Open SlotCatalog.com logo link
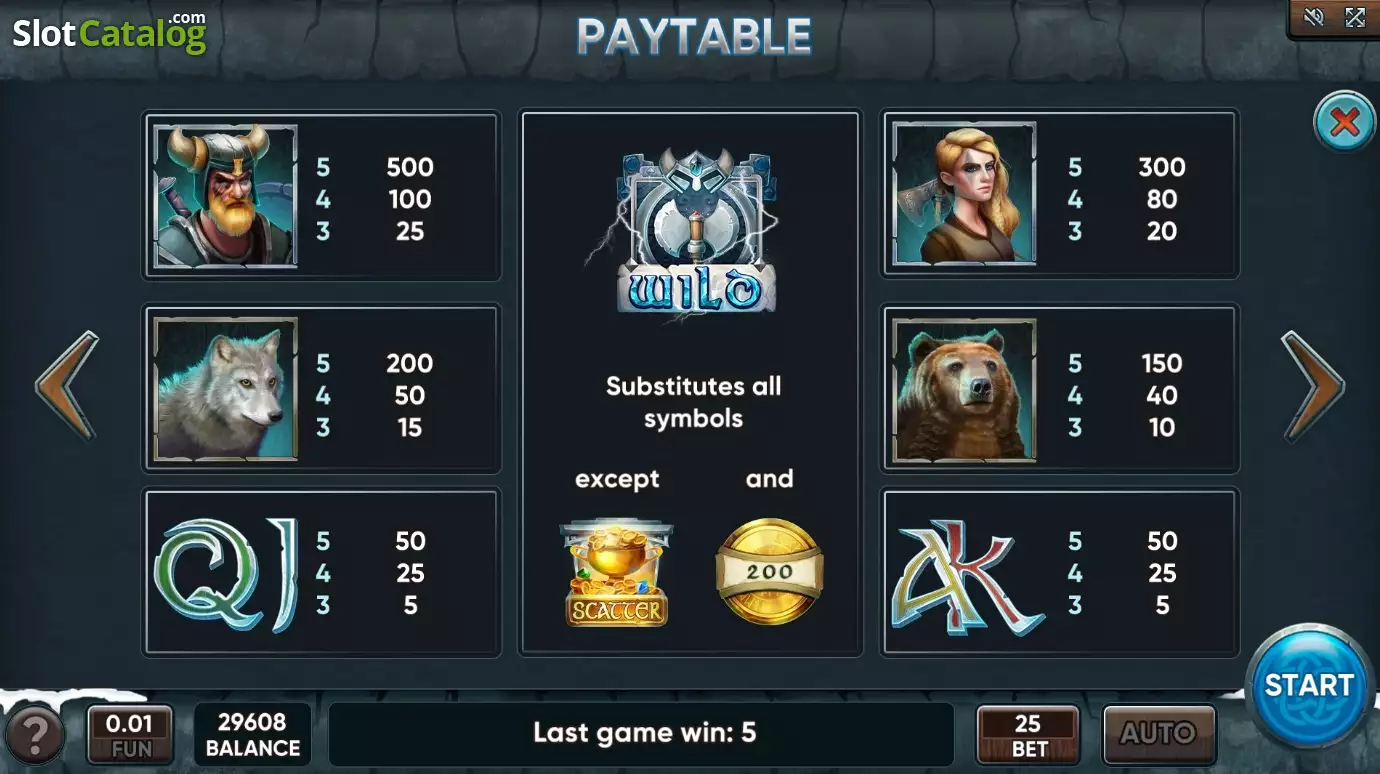This screenshot has width=1380, height=774. 110,33
